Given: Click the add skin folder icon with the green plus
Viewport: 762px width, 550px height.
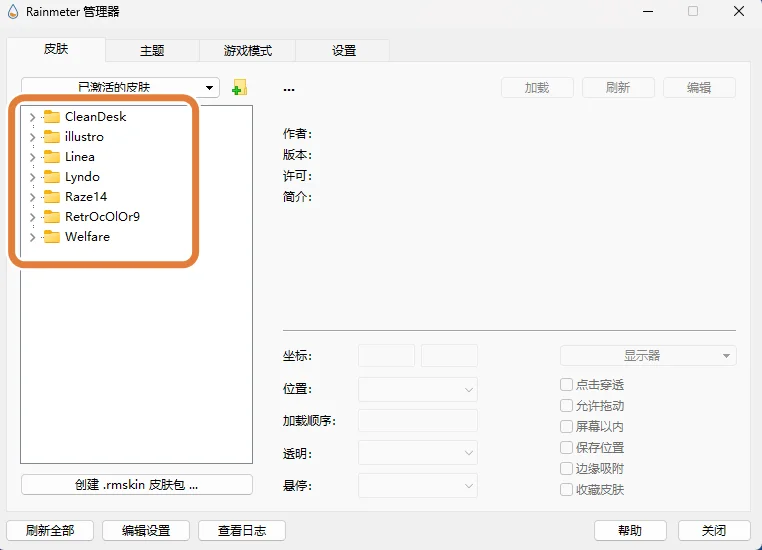Looking at the screenshot, I should pyautogui.click(x=239, y=87).
